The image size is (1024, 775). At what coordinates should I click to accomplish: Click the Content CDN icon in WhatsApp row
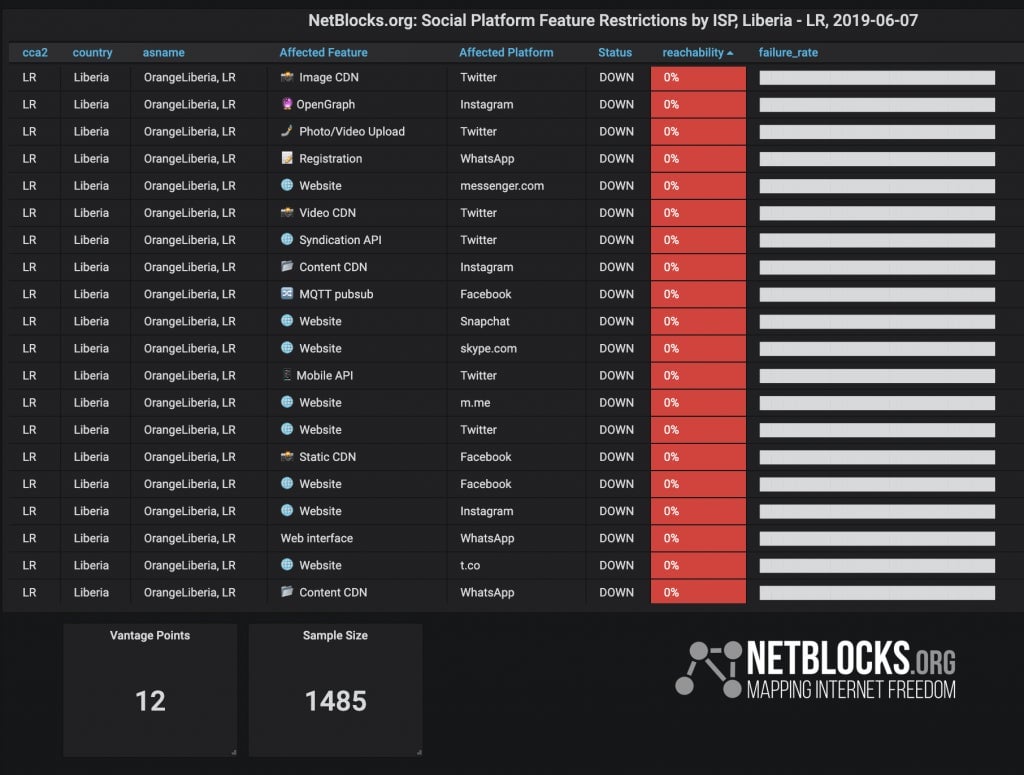coord(287,592)
